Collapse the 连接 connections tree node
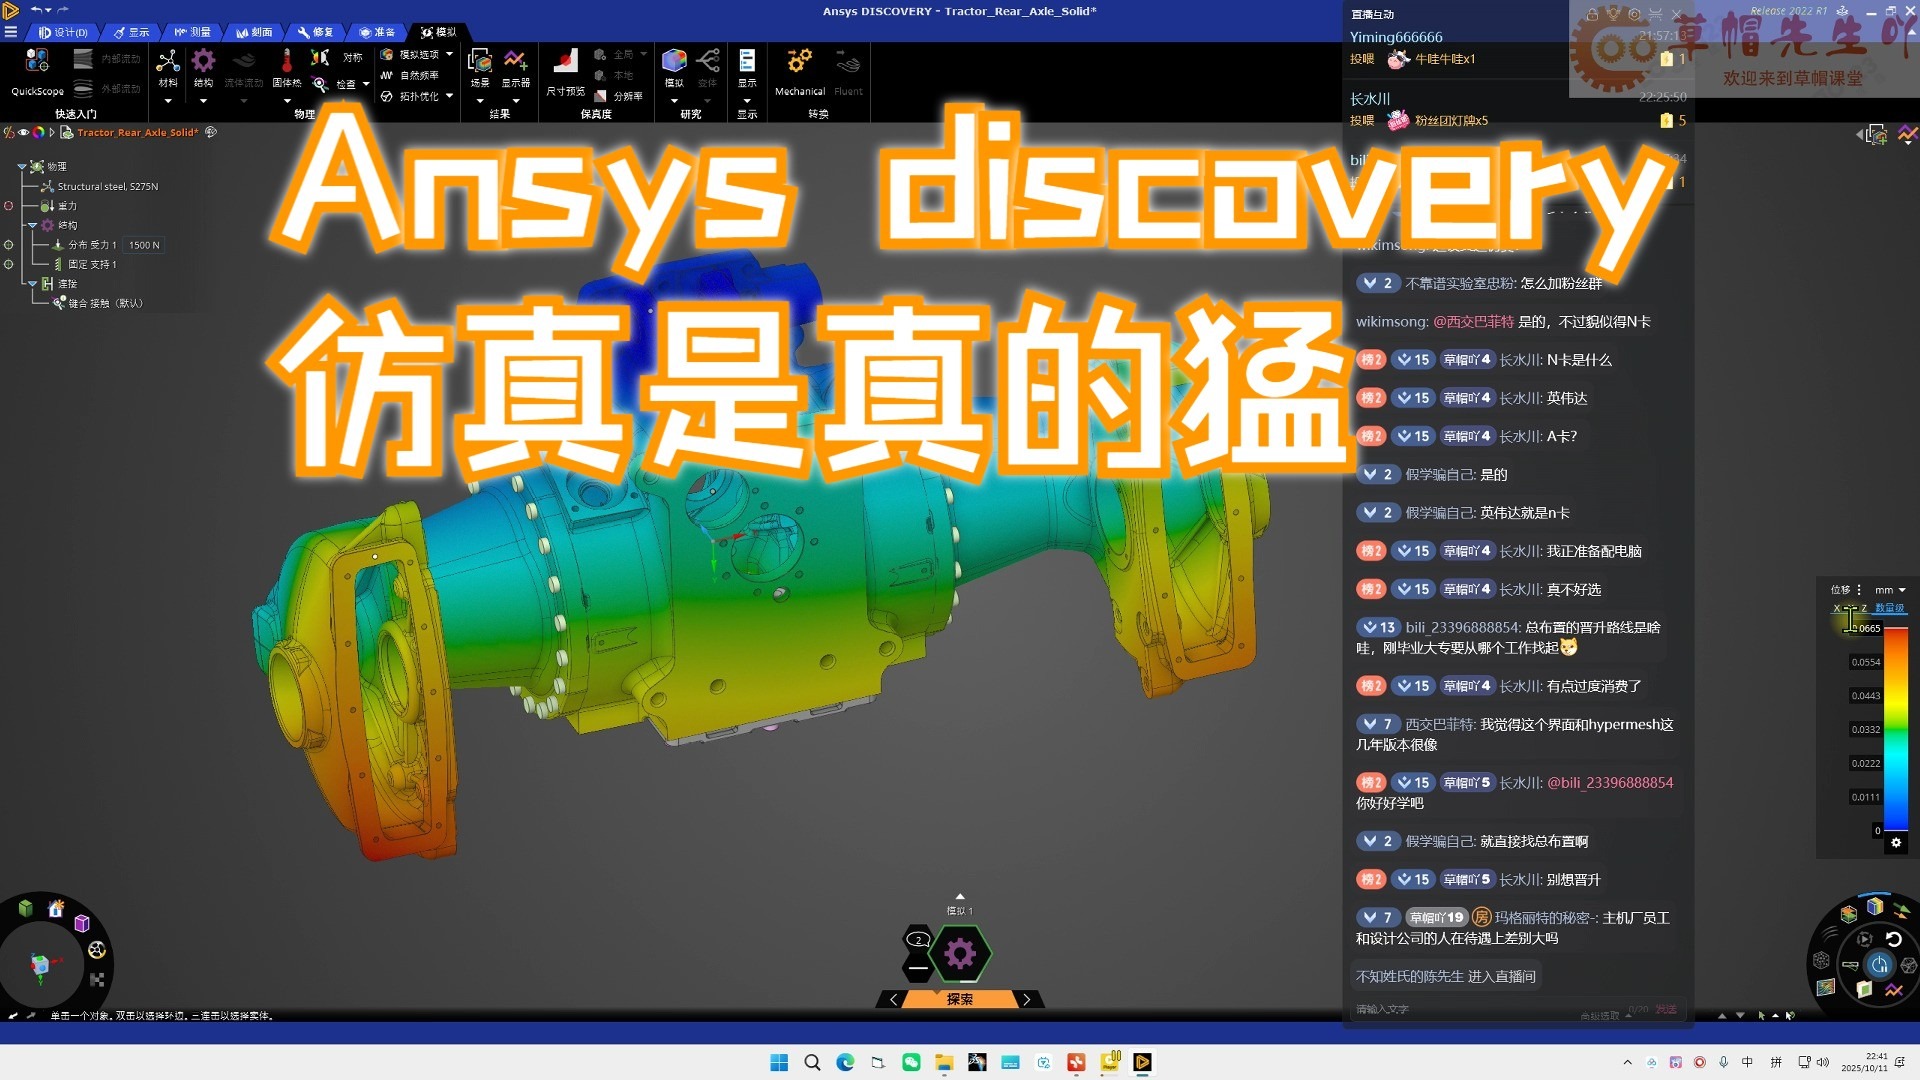1920x1080 pixels. click(32, 284)
